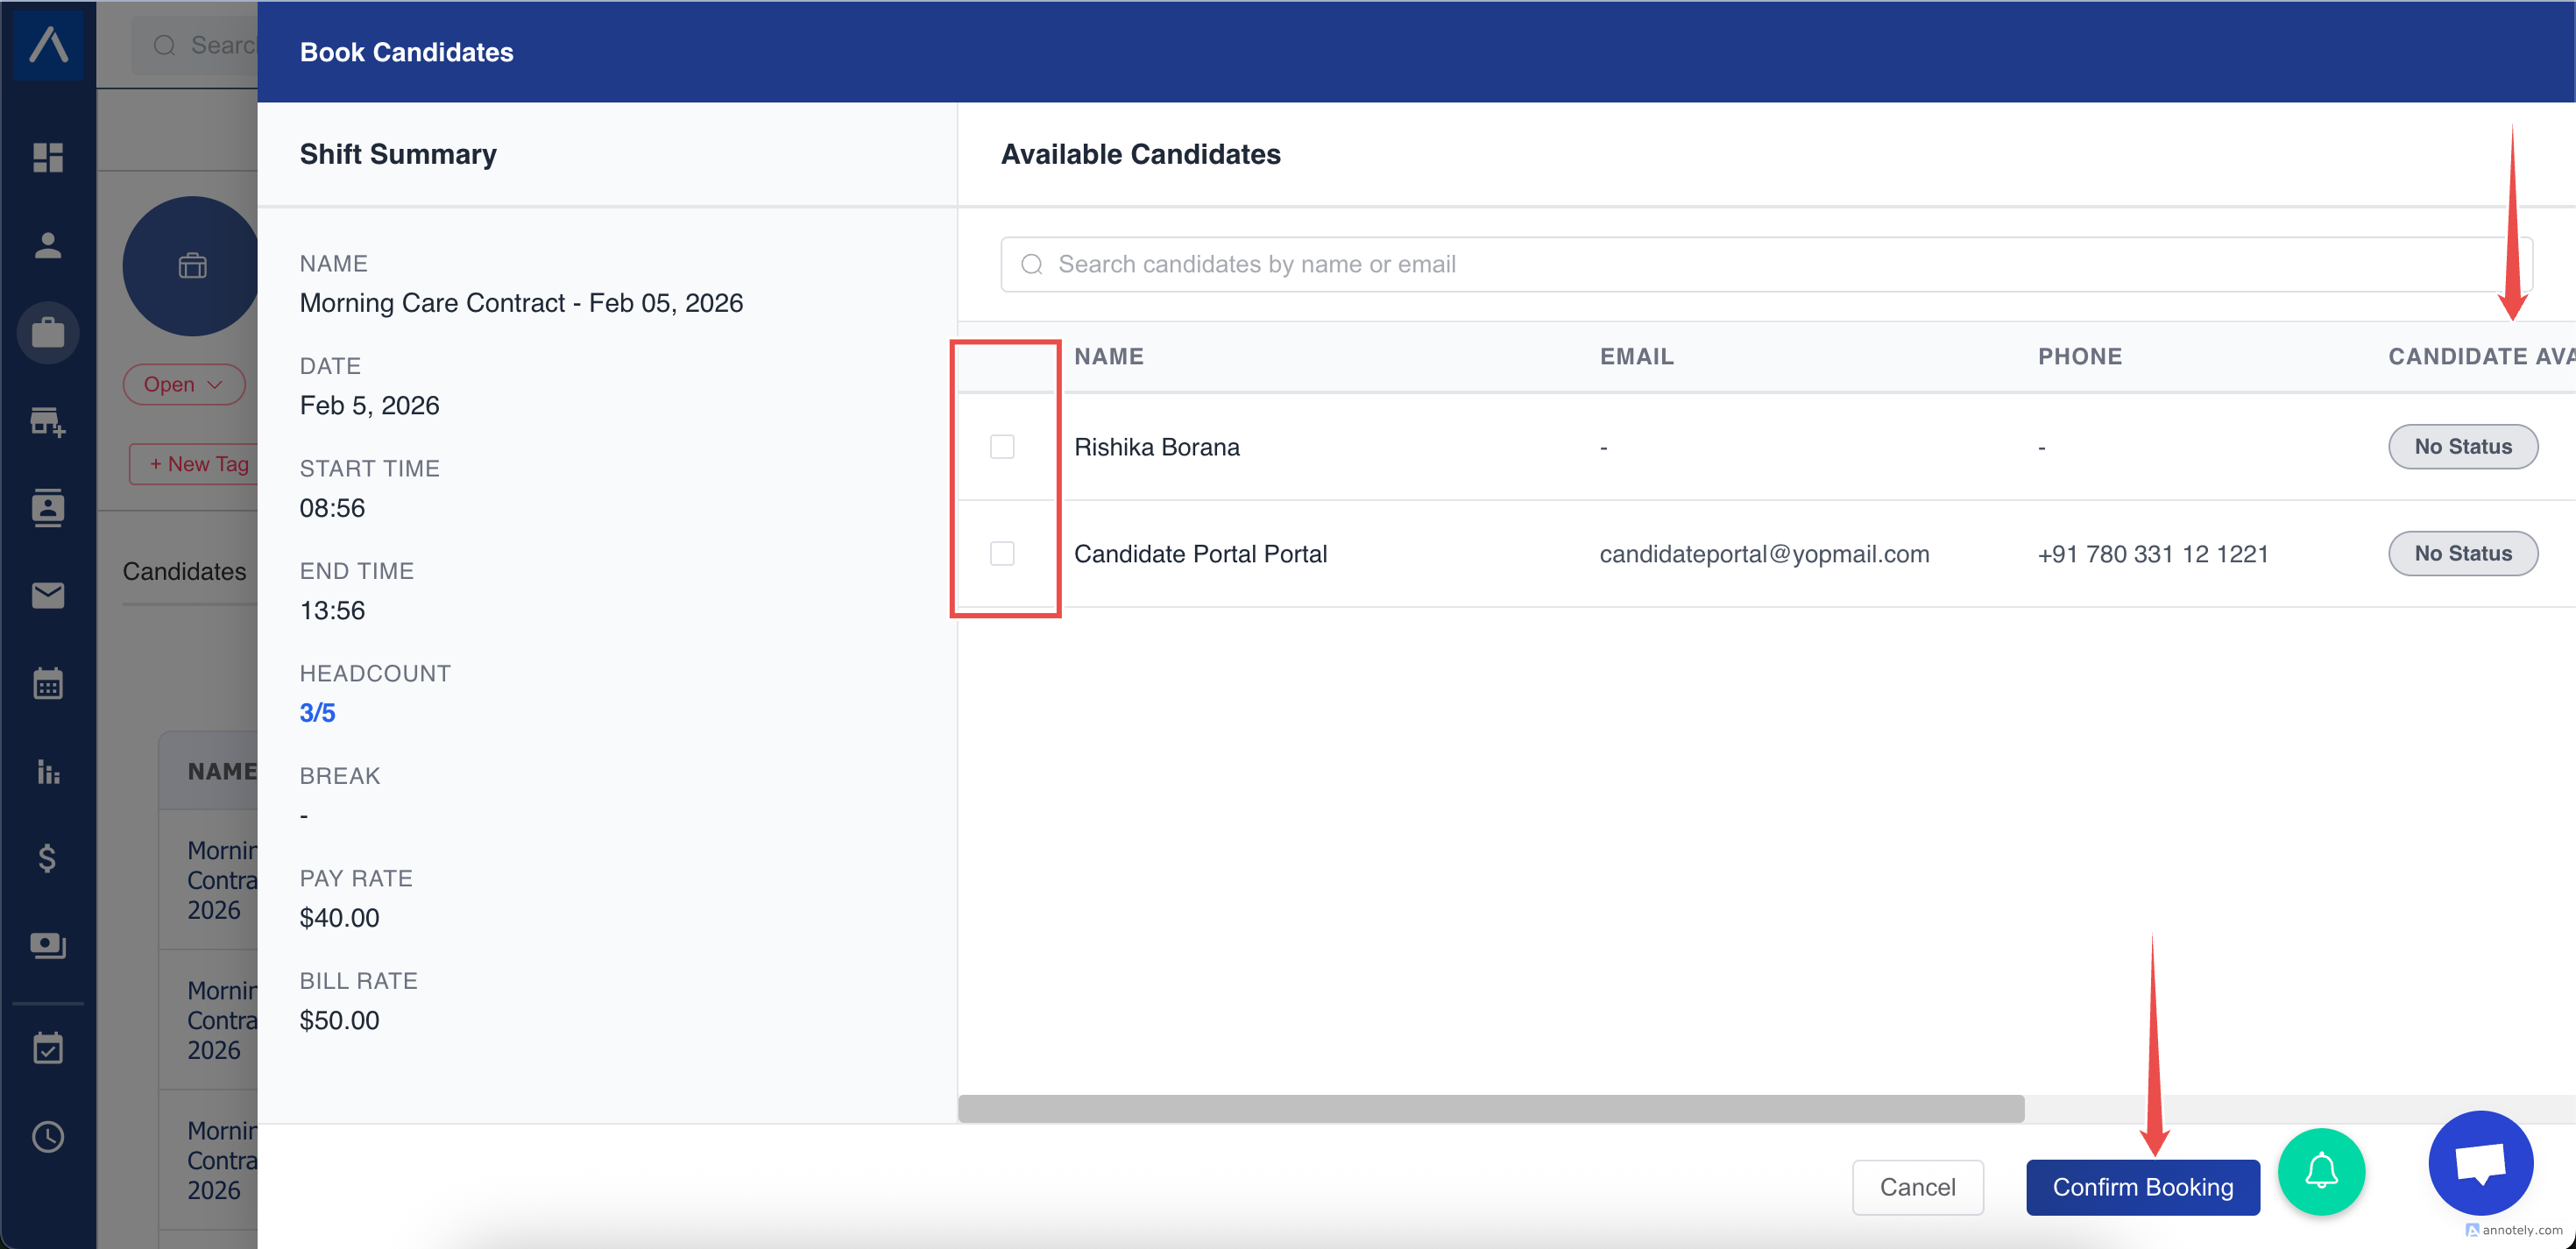Open the dashboard grid icon in sidebar
The image size is (2576, 1249).
pos(47,157)
